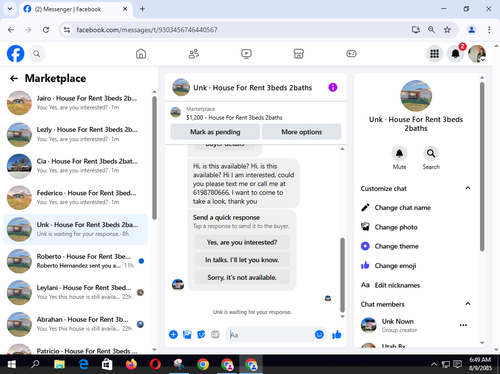The width and height of the screenshot is (500, 374).
Task: Open the notifications bell with badge
Action: 456,54
